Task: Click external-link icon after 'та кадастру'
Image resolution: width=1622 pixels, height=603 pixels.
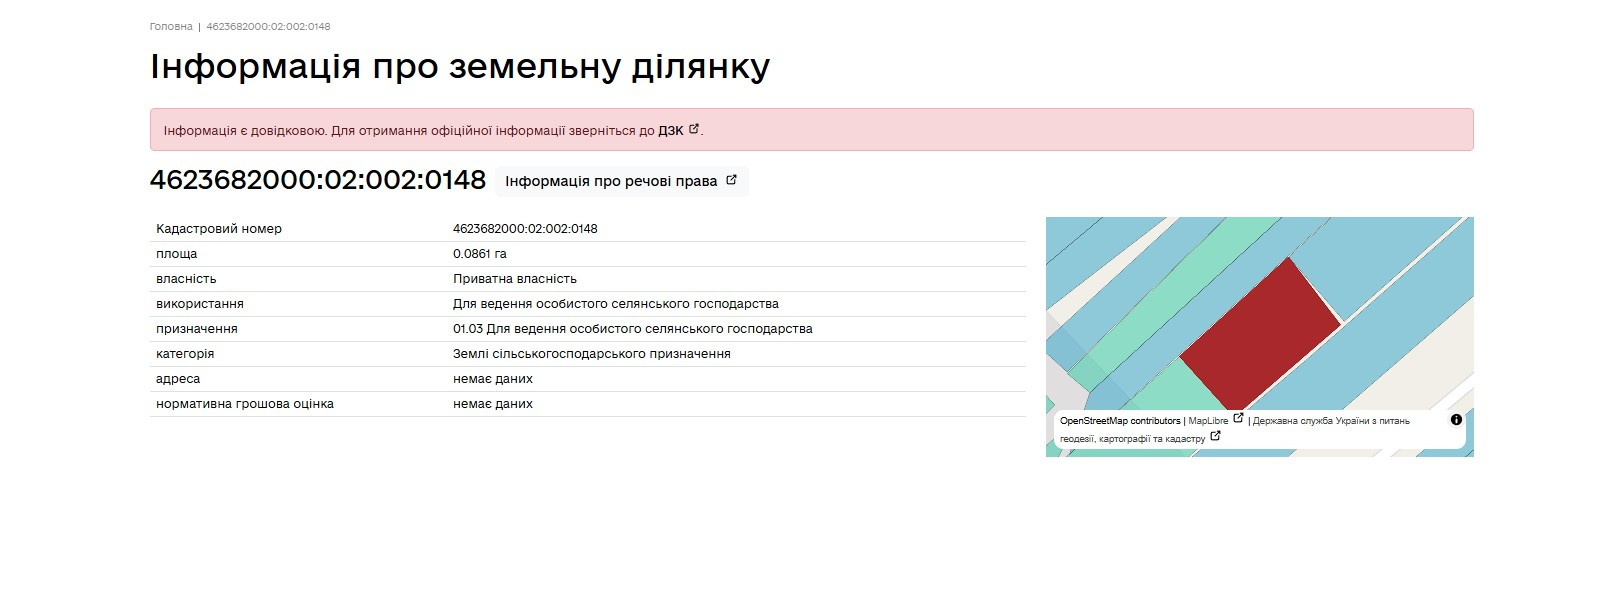Action: [1215, 436]
